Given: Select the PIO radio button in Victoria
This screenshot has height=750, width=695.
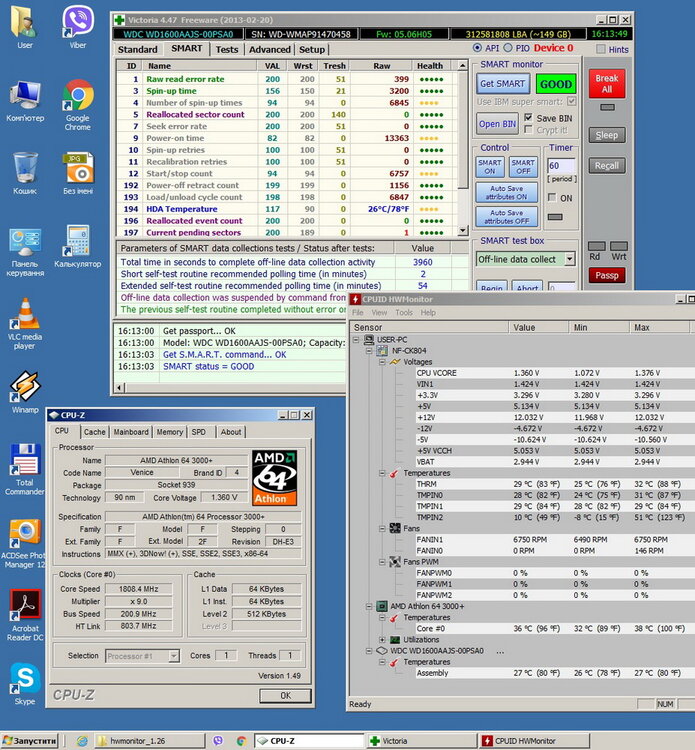Looking at the screenshot, I should 508,48.
